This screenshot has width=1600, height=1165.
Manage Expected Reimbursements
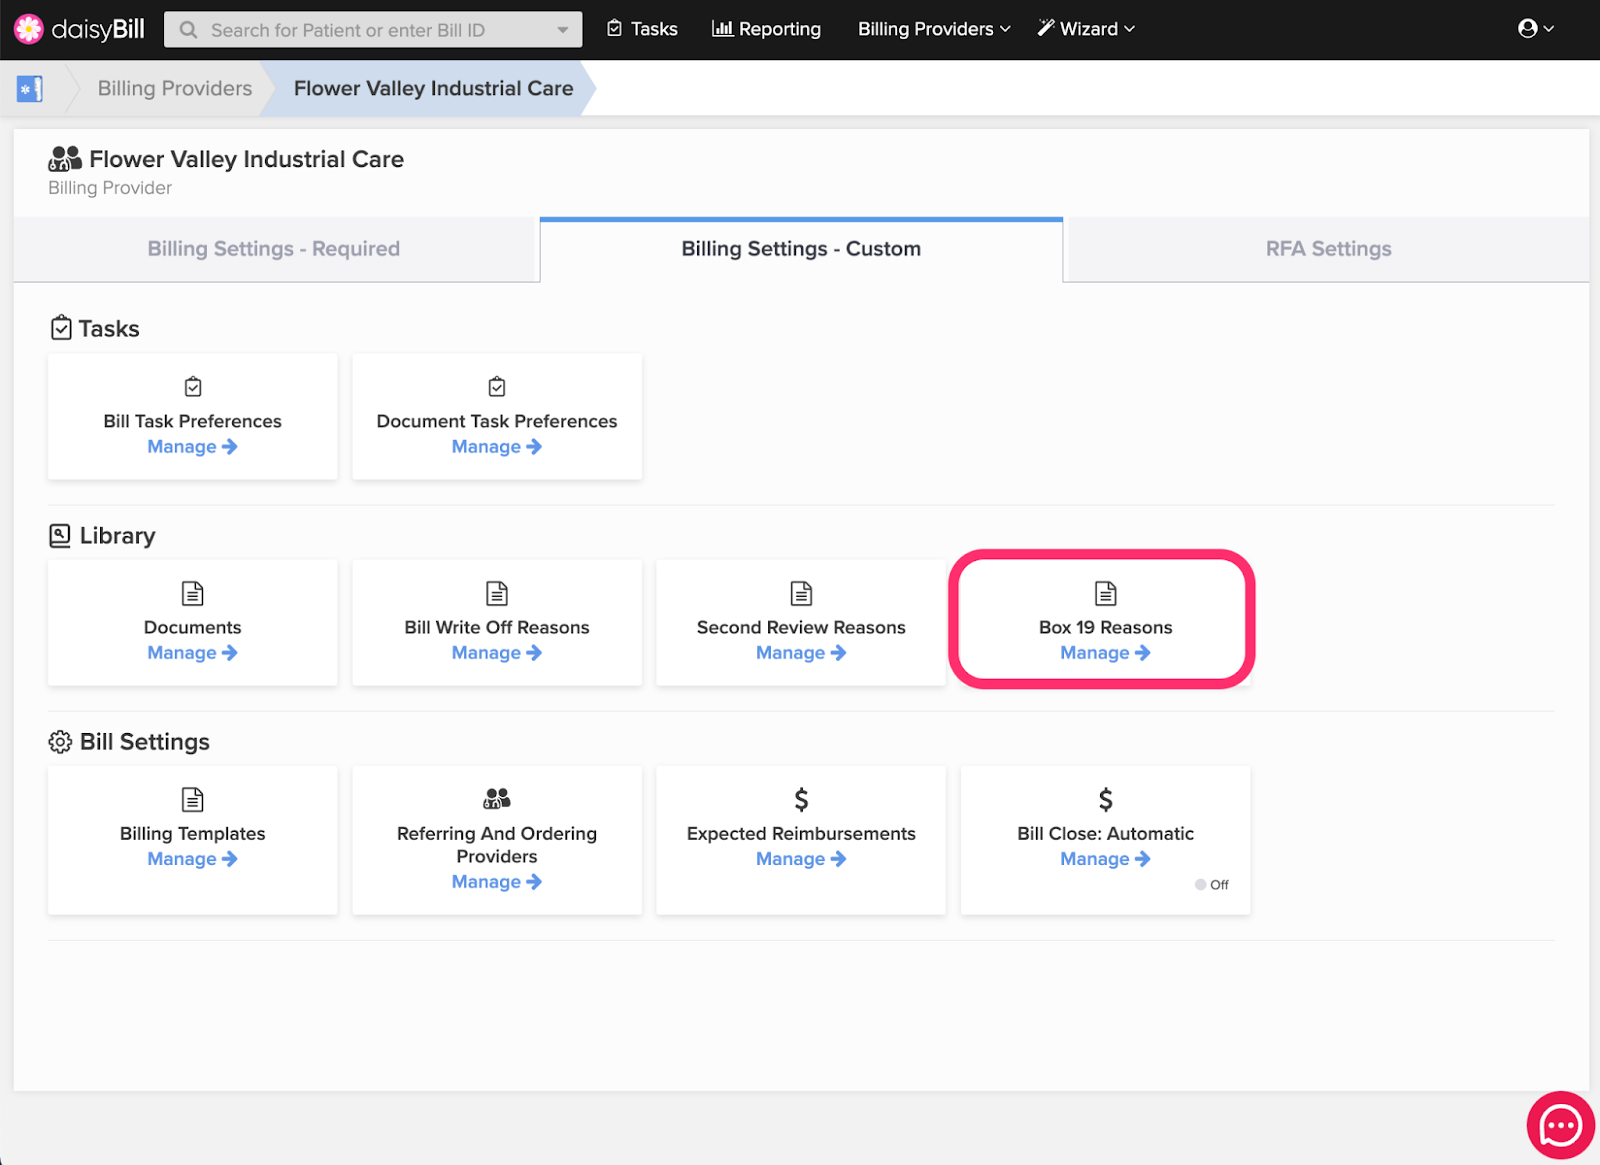pos(800,859)
